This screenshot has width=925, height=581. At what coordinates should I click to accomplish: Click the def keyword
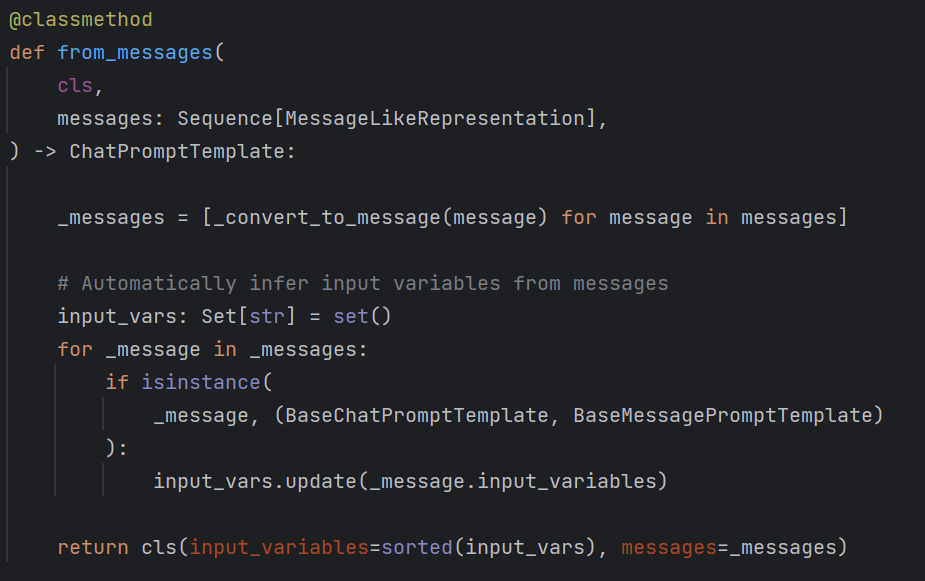tap(27, 52)
